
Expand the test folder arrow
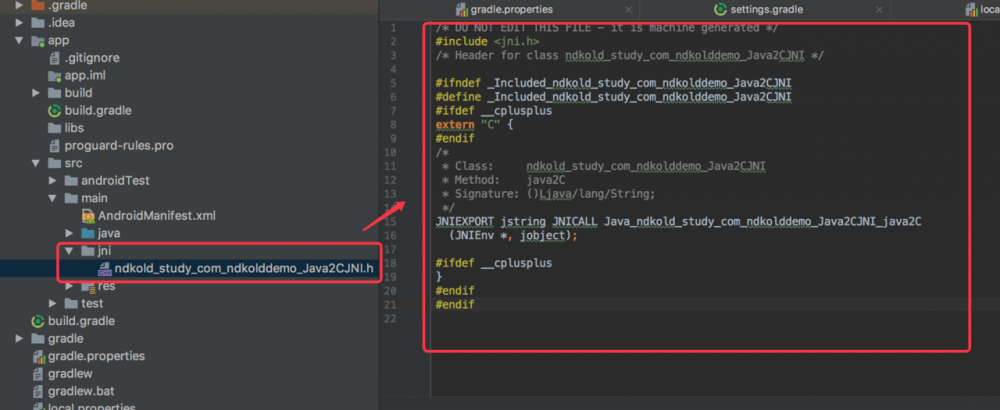53,304
